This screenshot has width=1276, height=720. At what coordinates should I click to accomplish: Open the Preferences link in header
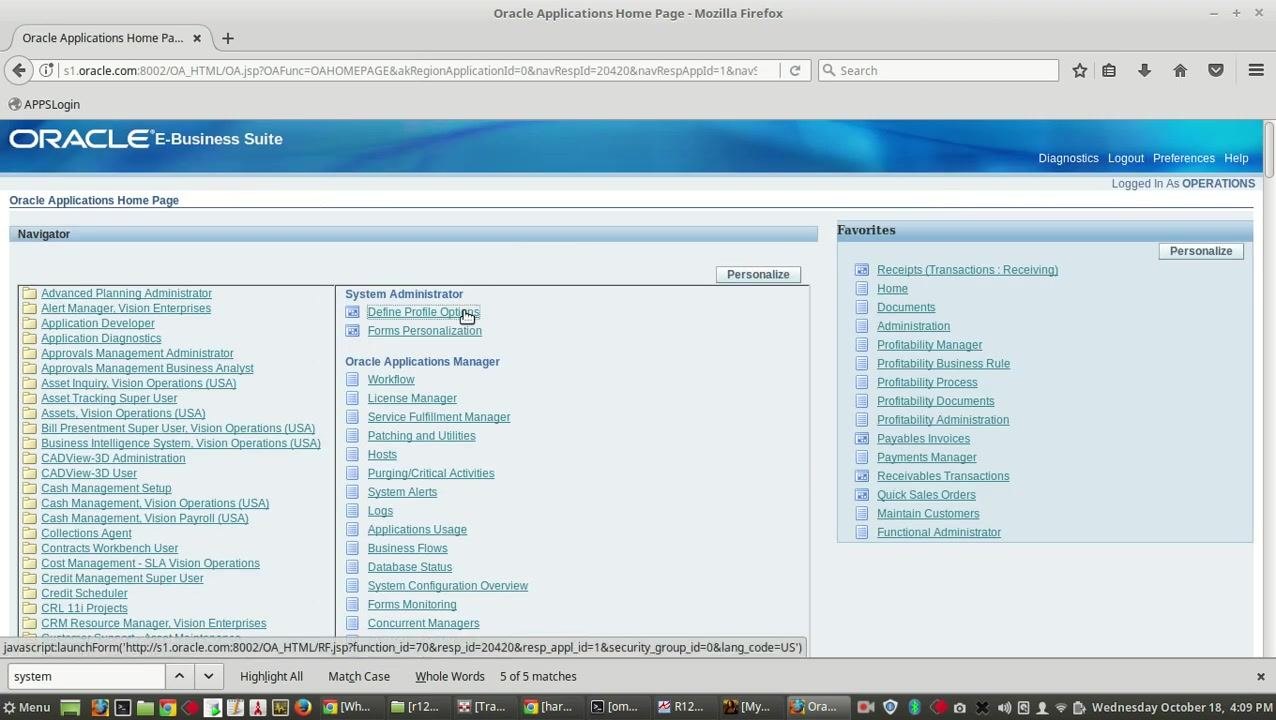1184,158
